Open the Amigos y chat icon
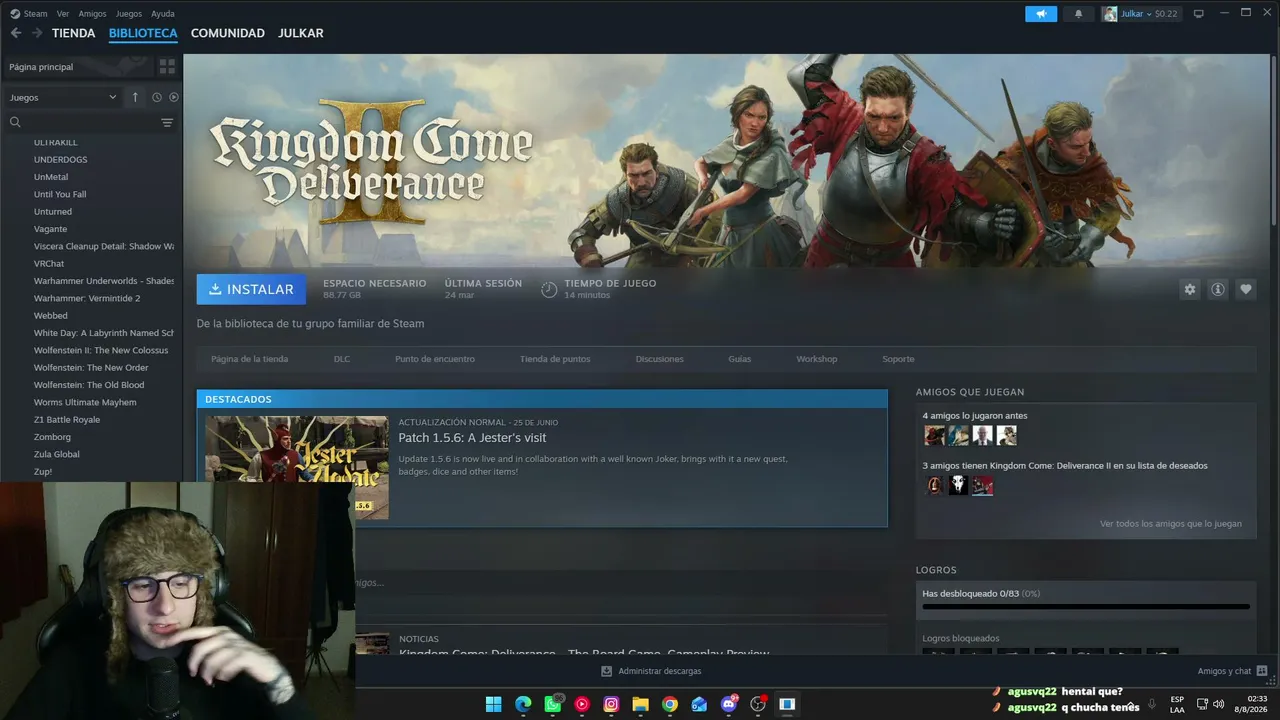 (1262, 671)
